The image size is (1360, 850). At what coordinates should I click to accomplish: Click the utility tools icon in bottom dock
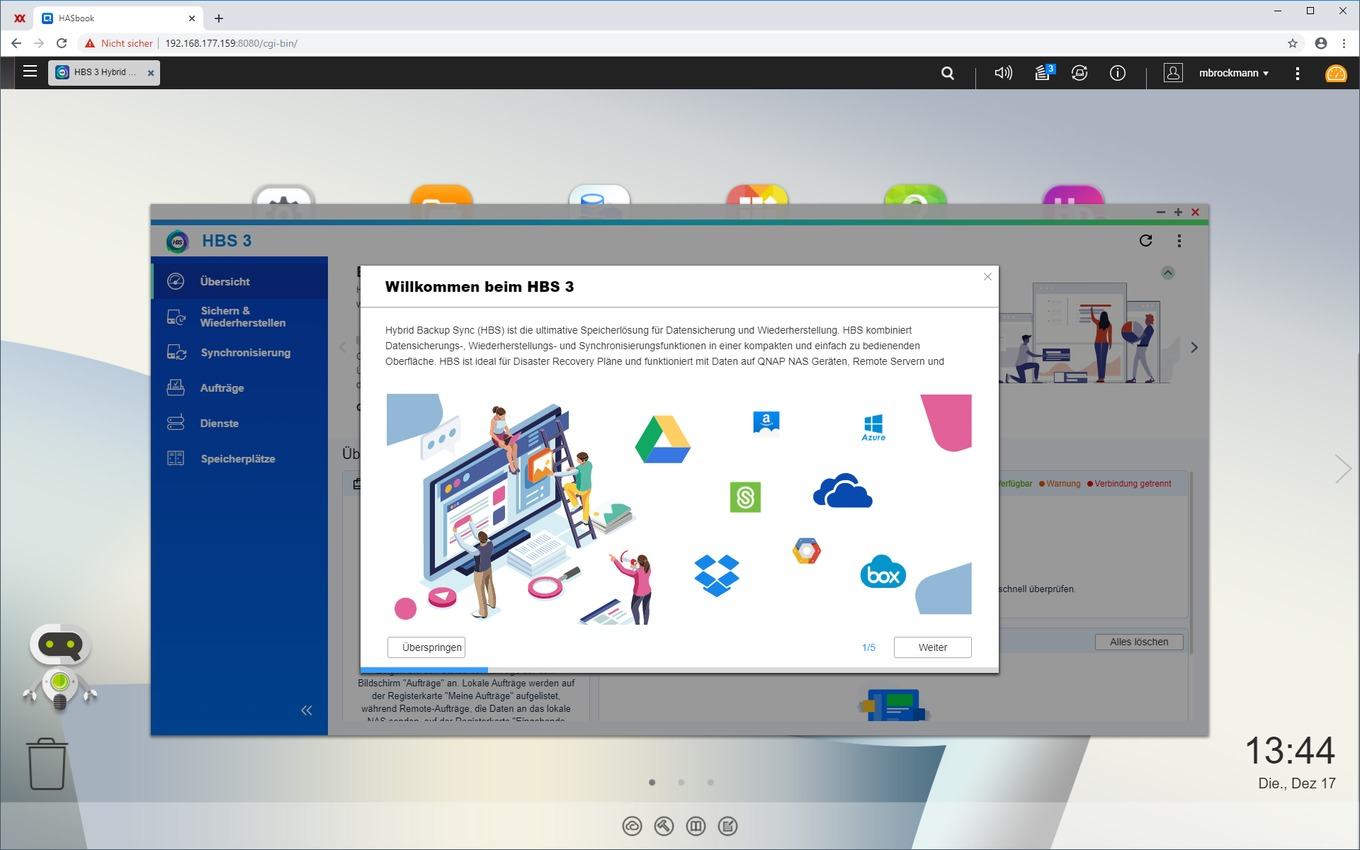pyautogui.click(x=664, y=826)
